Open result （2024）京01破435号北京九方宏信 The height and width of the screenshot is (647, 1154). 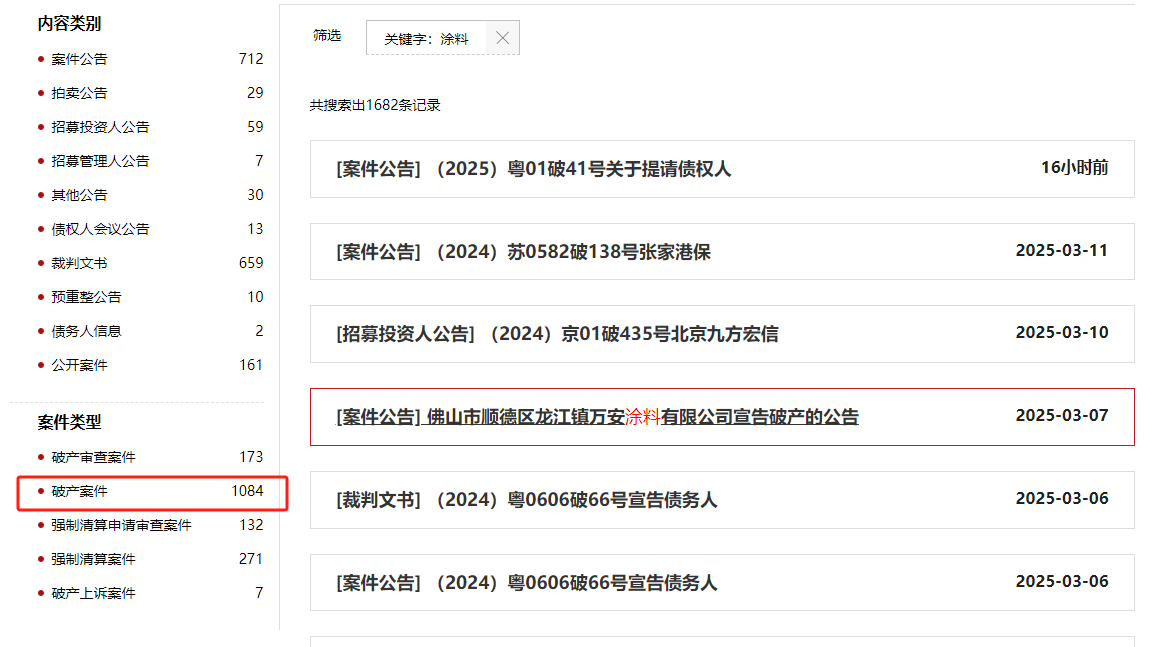(x=557, y=334)
